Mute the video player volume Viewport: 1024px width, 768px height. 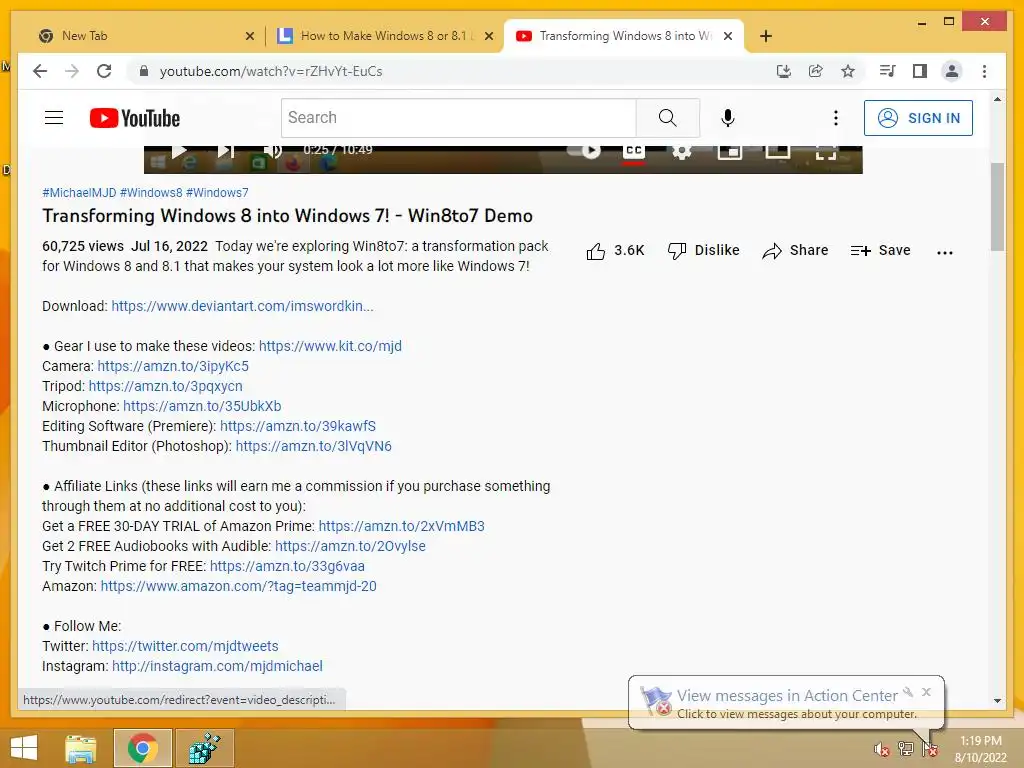coord(272,152)
